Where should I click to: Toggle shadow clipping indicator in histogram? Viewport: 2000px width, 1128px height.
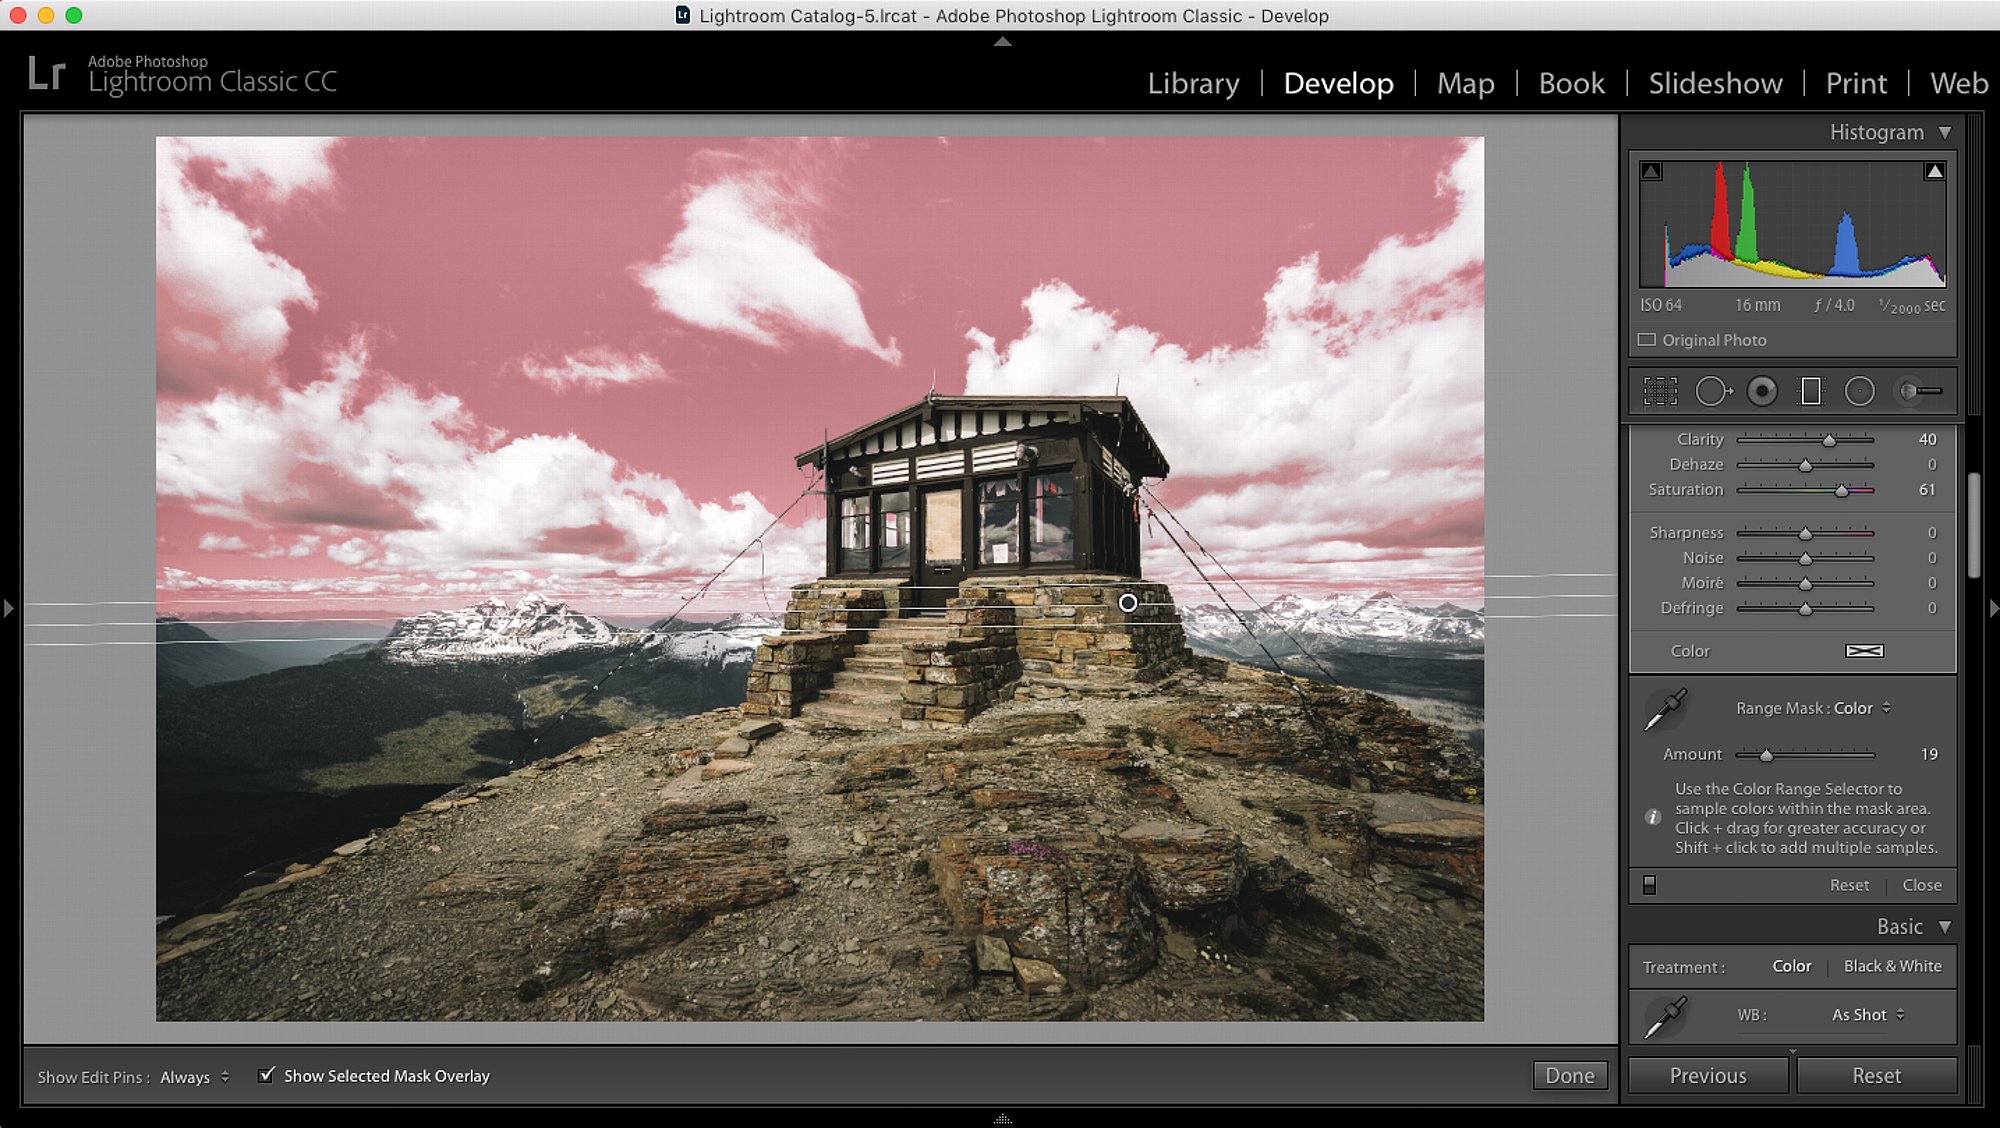1651,171
